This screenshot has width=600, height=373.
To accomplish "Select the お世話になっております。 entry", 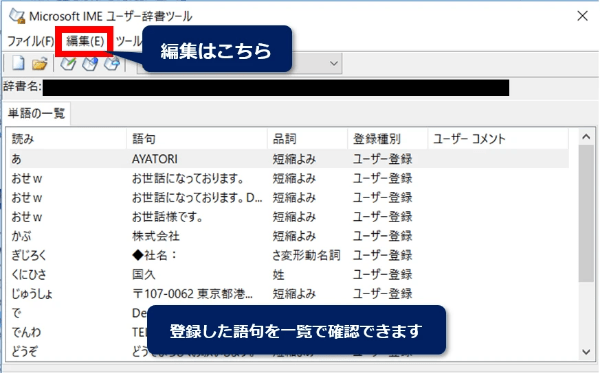I will click(x=188, y=178).
